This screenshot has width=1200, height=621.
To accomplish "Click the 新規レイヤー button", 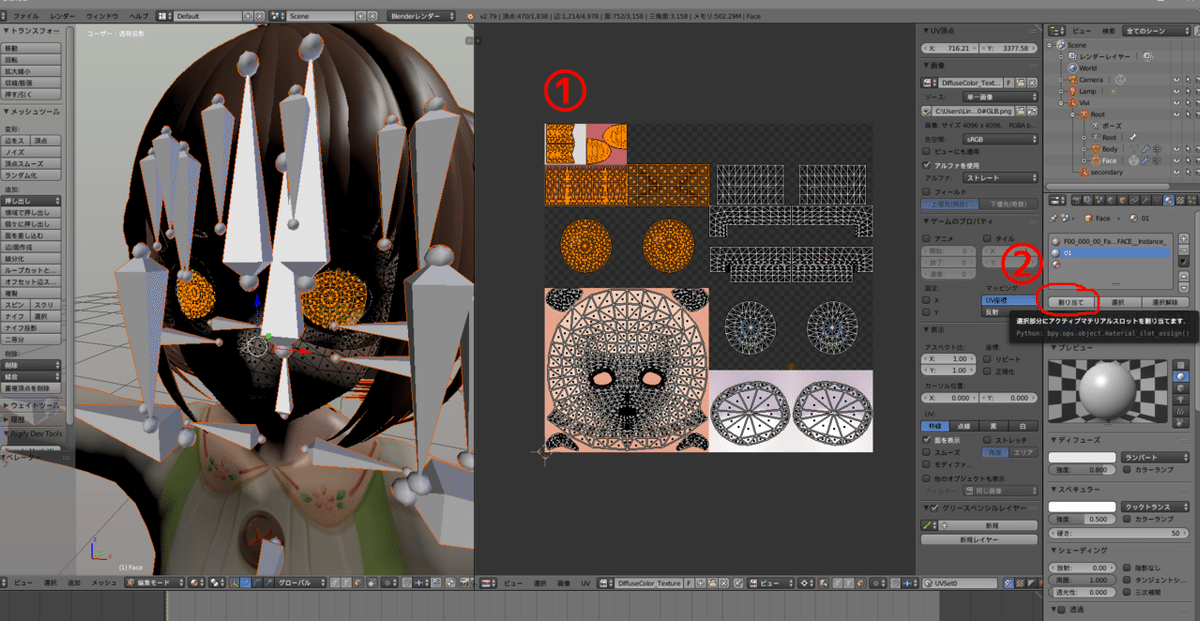I will coord(978,539).
